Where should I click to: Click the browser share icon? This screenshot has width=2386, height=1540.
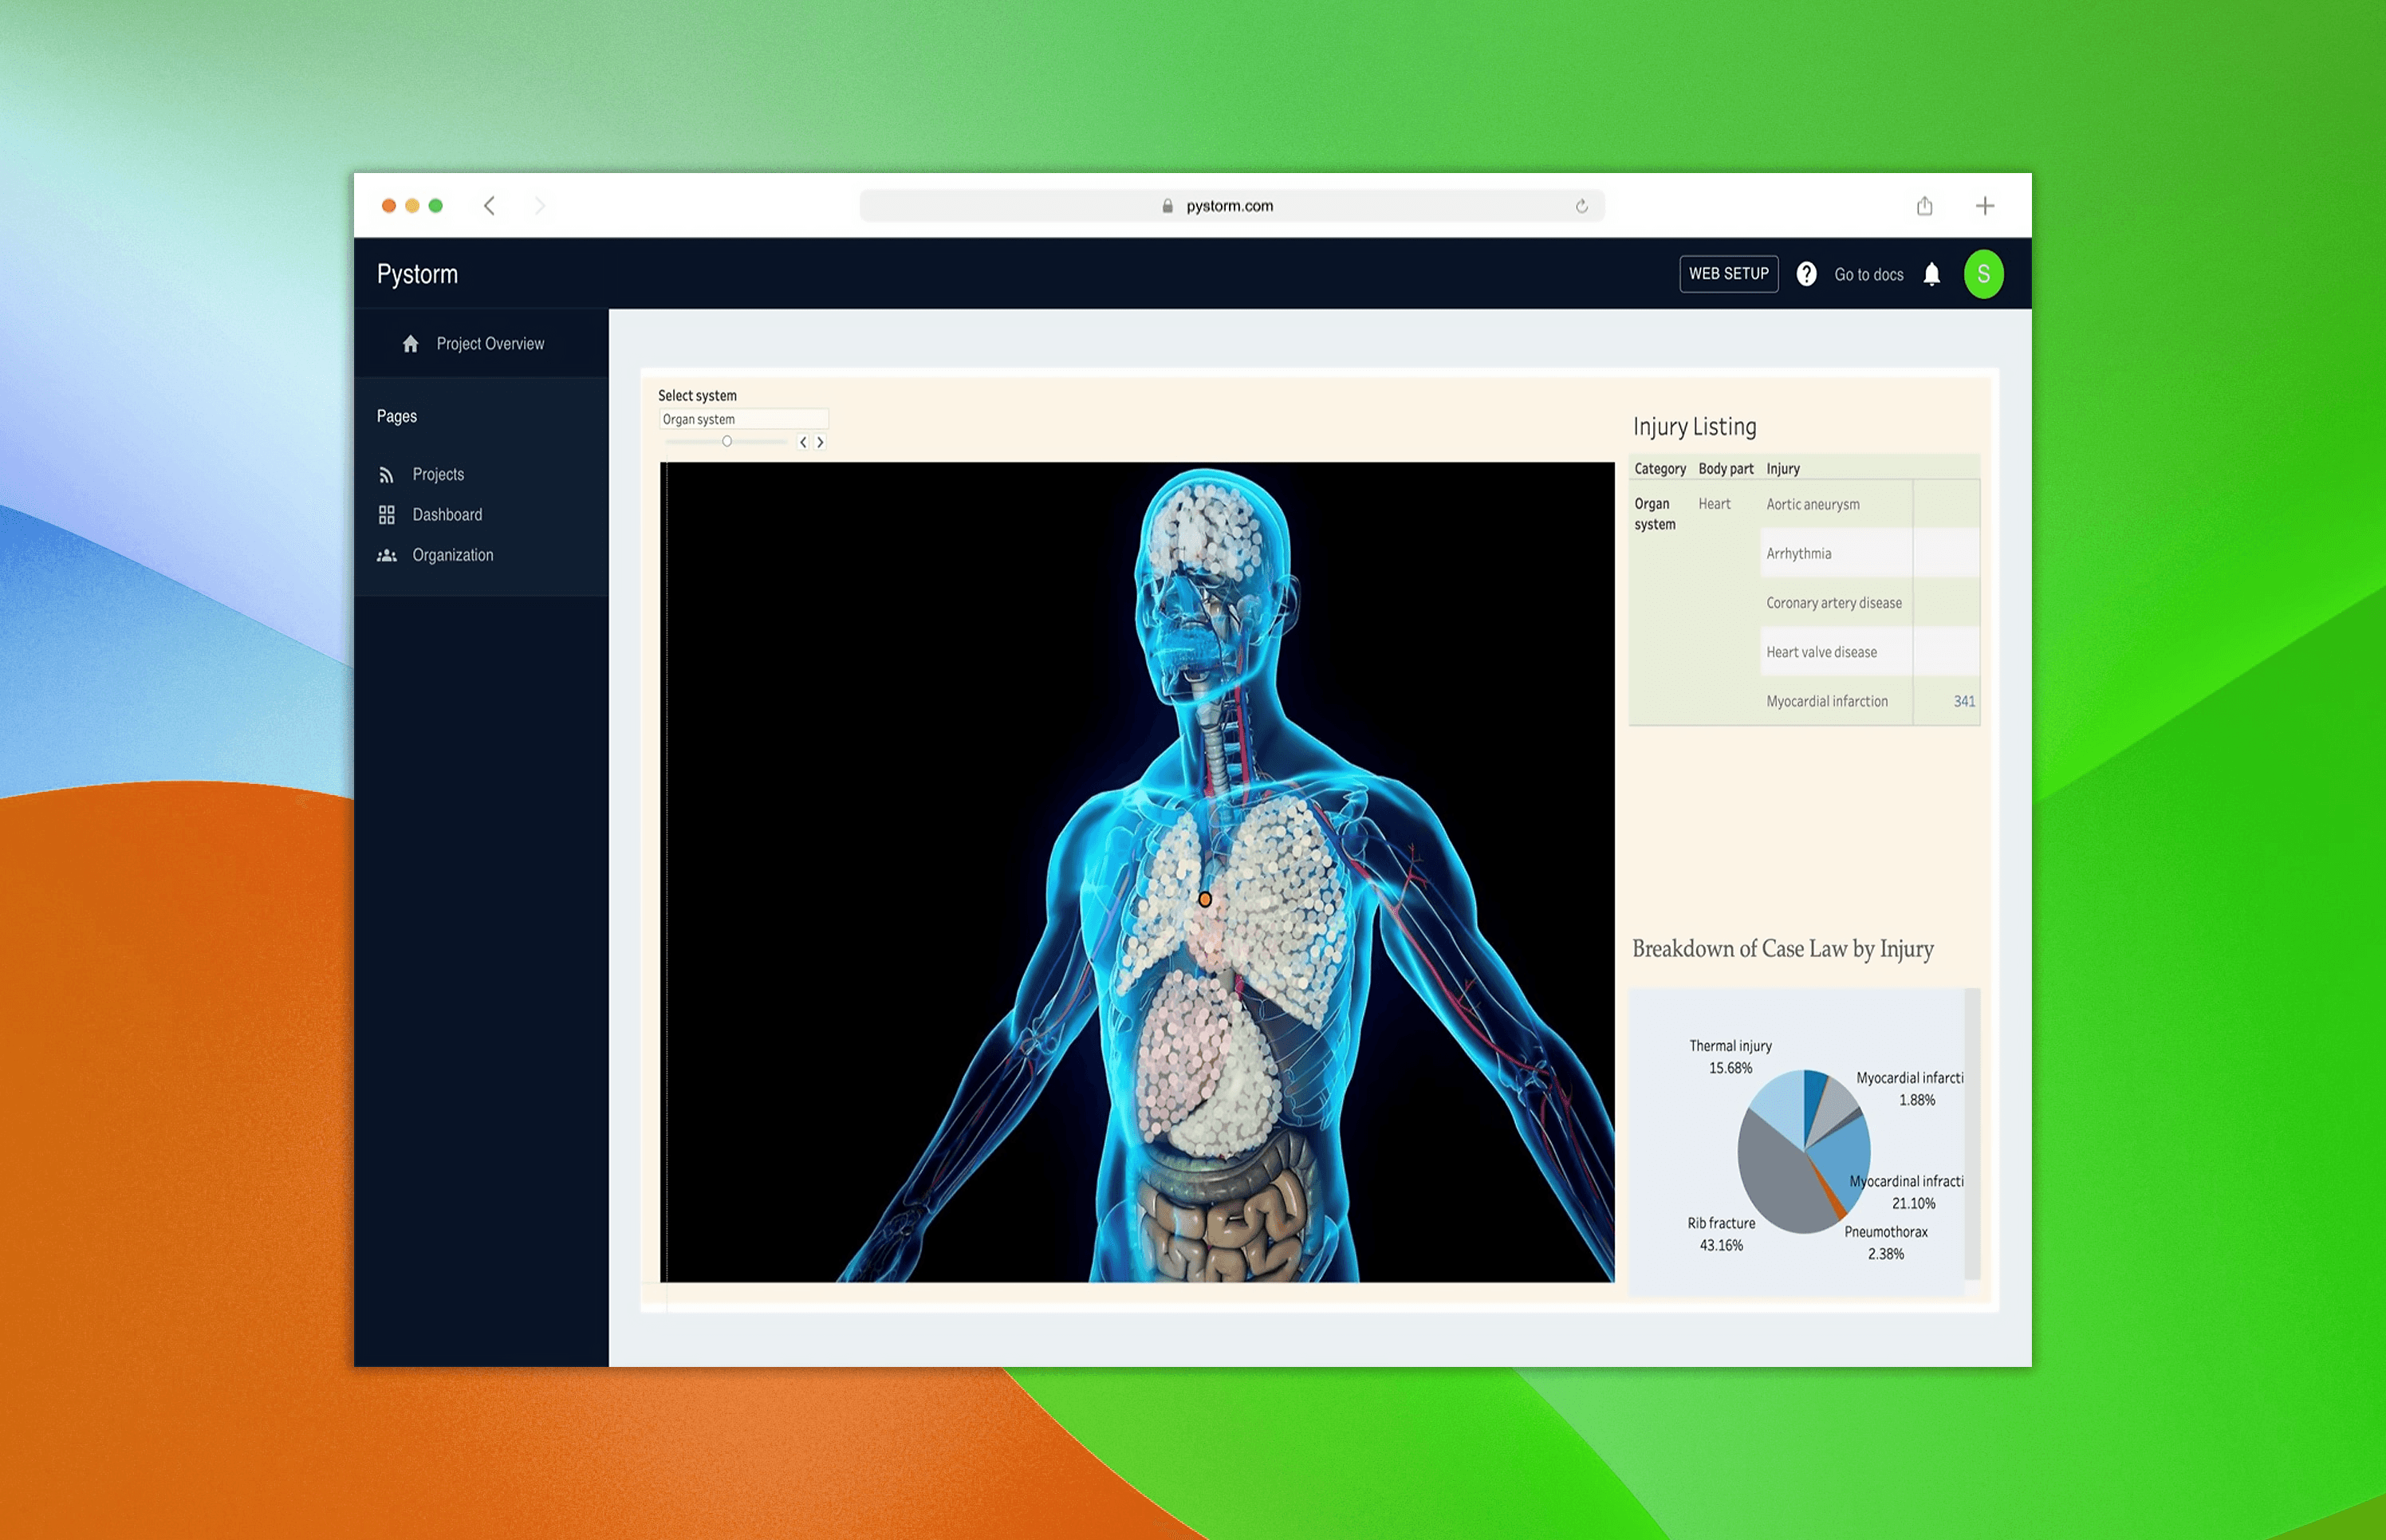click(x=1924, y=206)
